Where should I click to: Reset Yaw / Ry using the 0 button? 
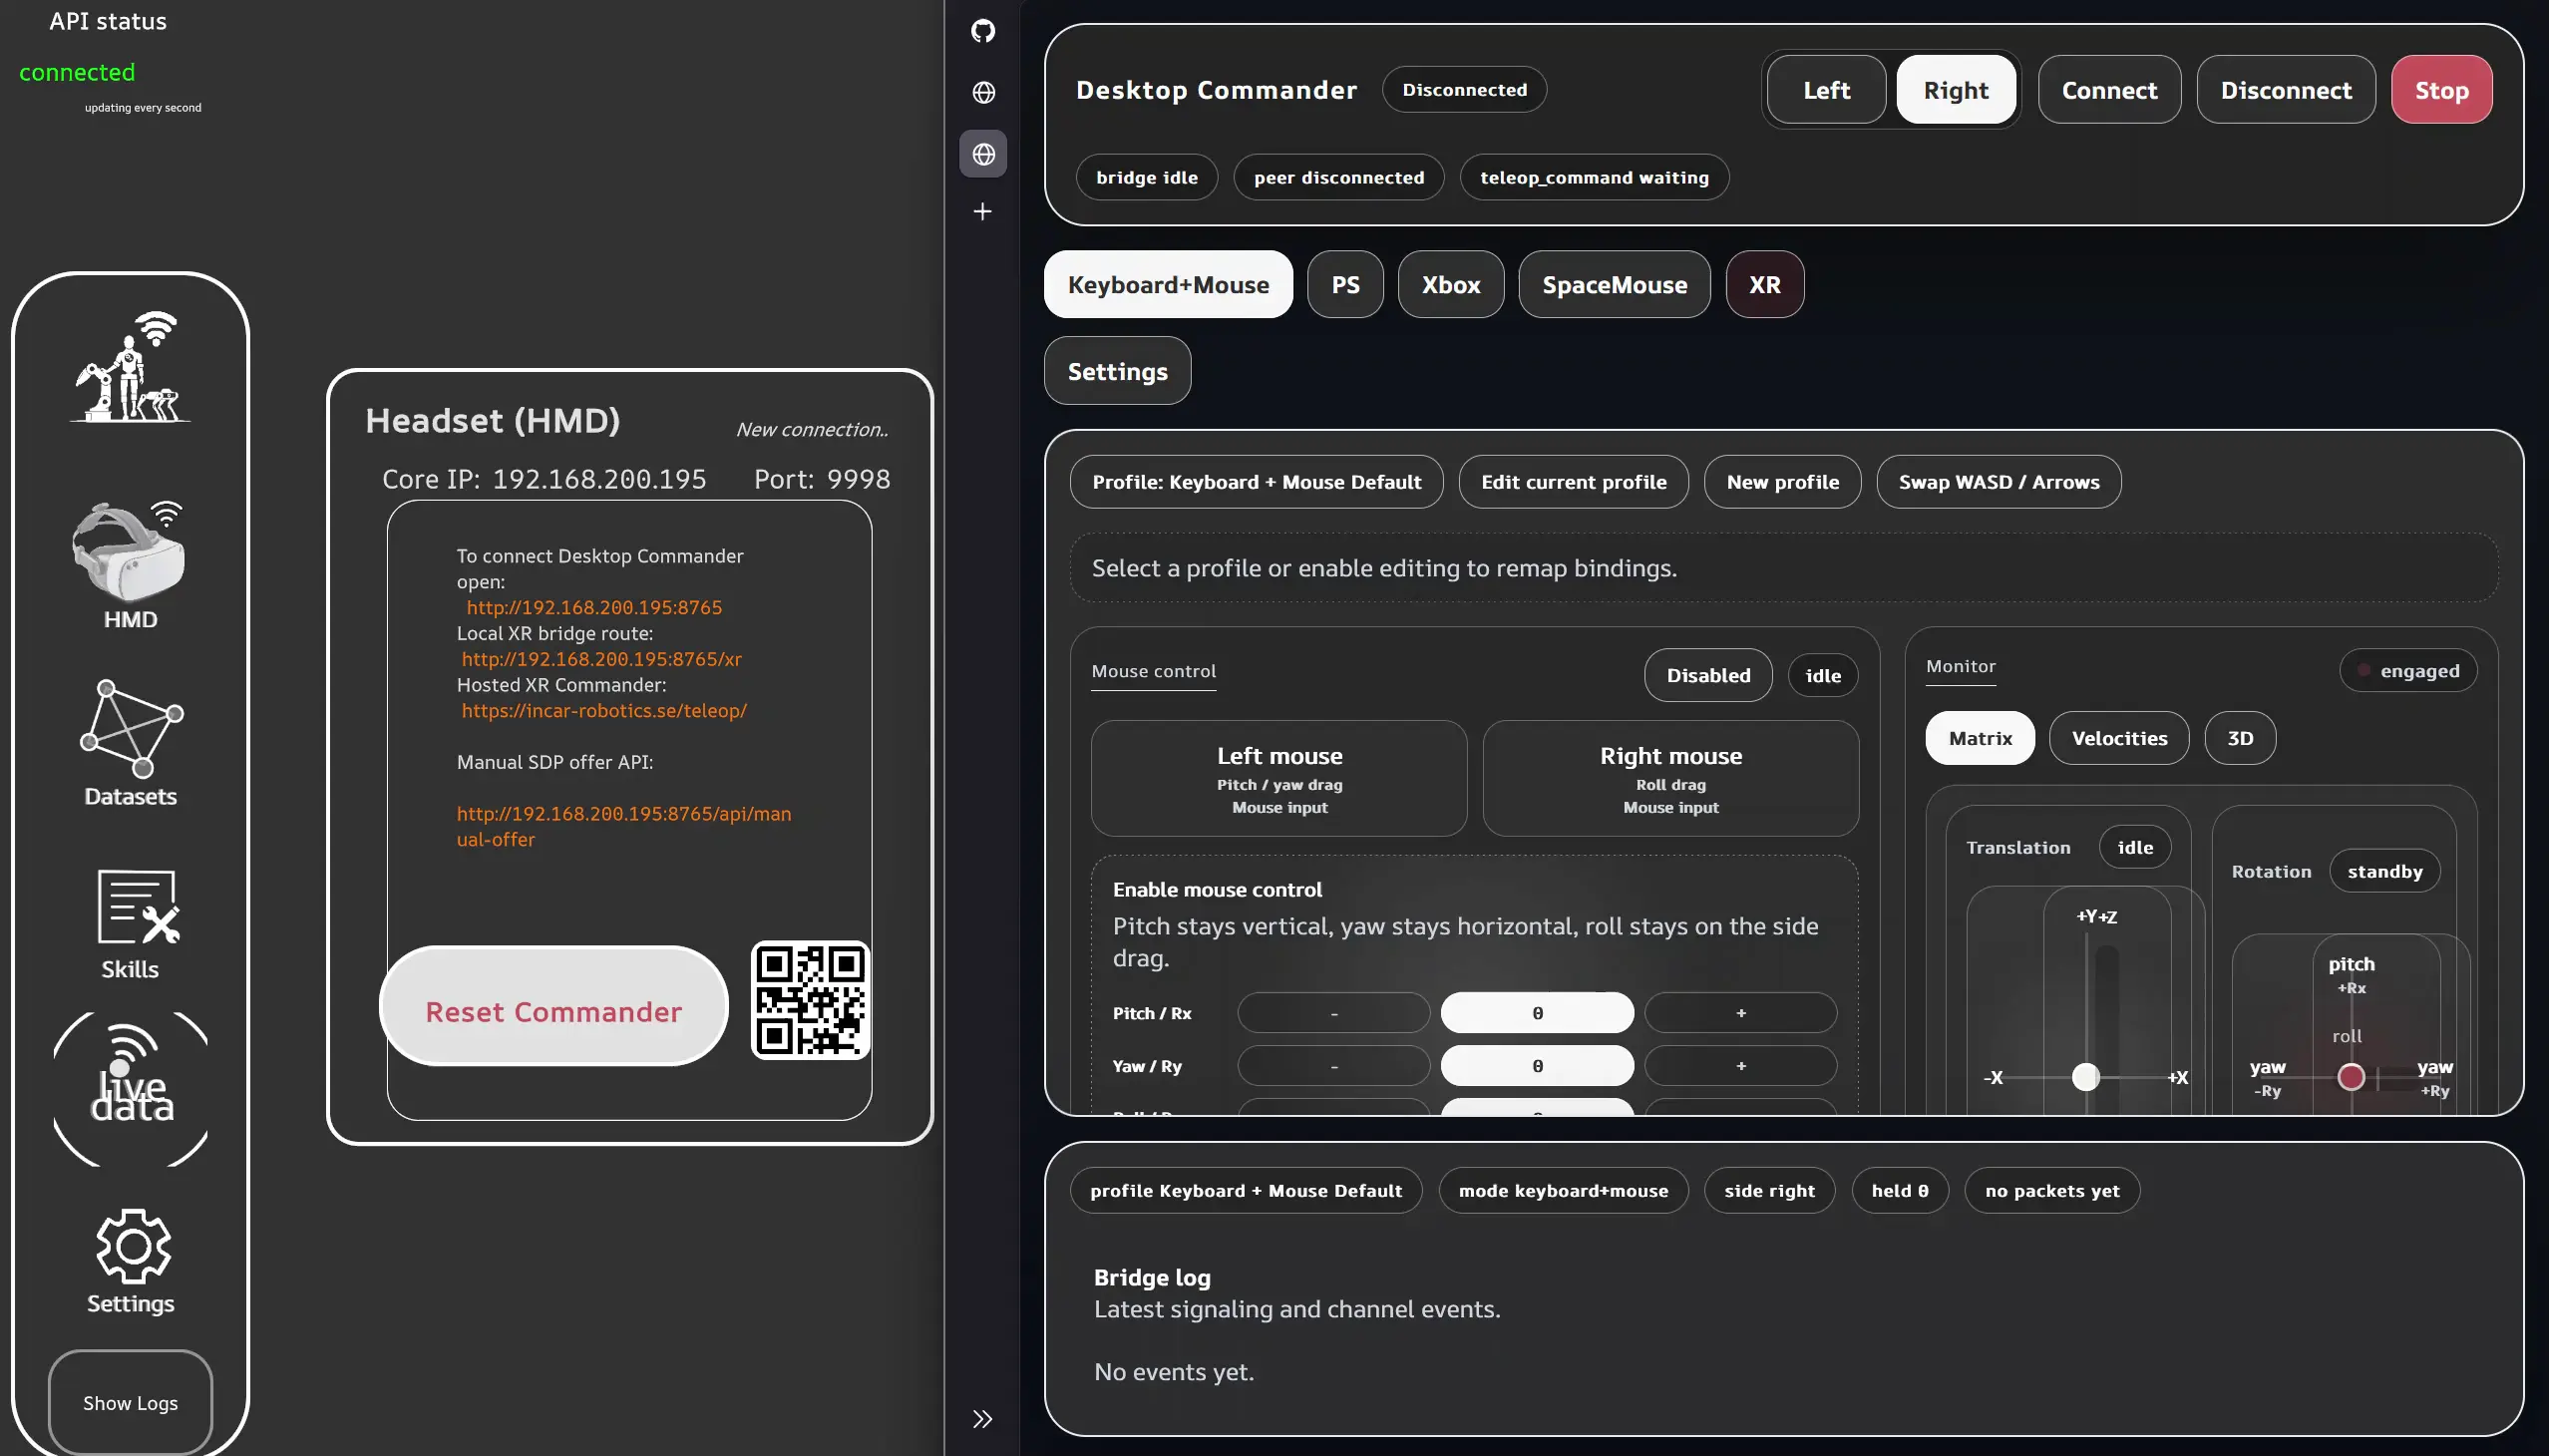click(x=1537, y=1066)
